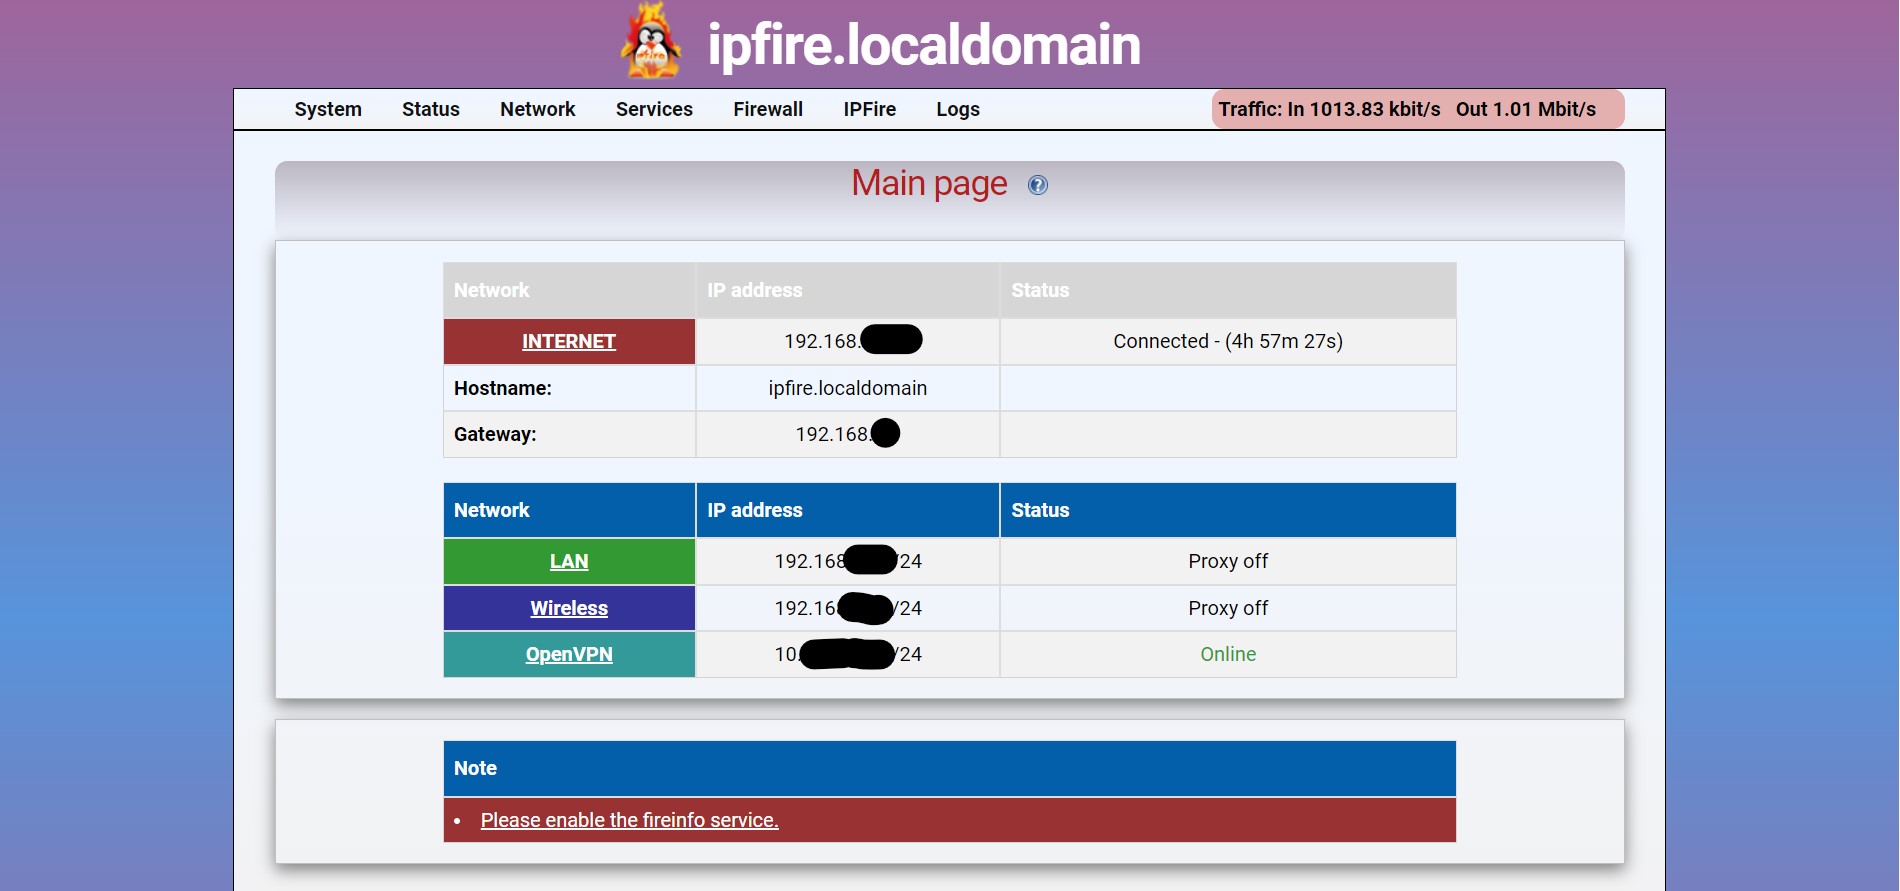Click the OpenVPN 'Online' status
Image resolution: width=1900 pixels, height=891 pixels.
pos(1228,654)
